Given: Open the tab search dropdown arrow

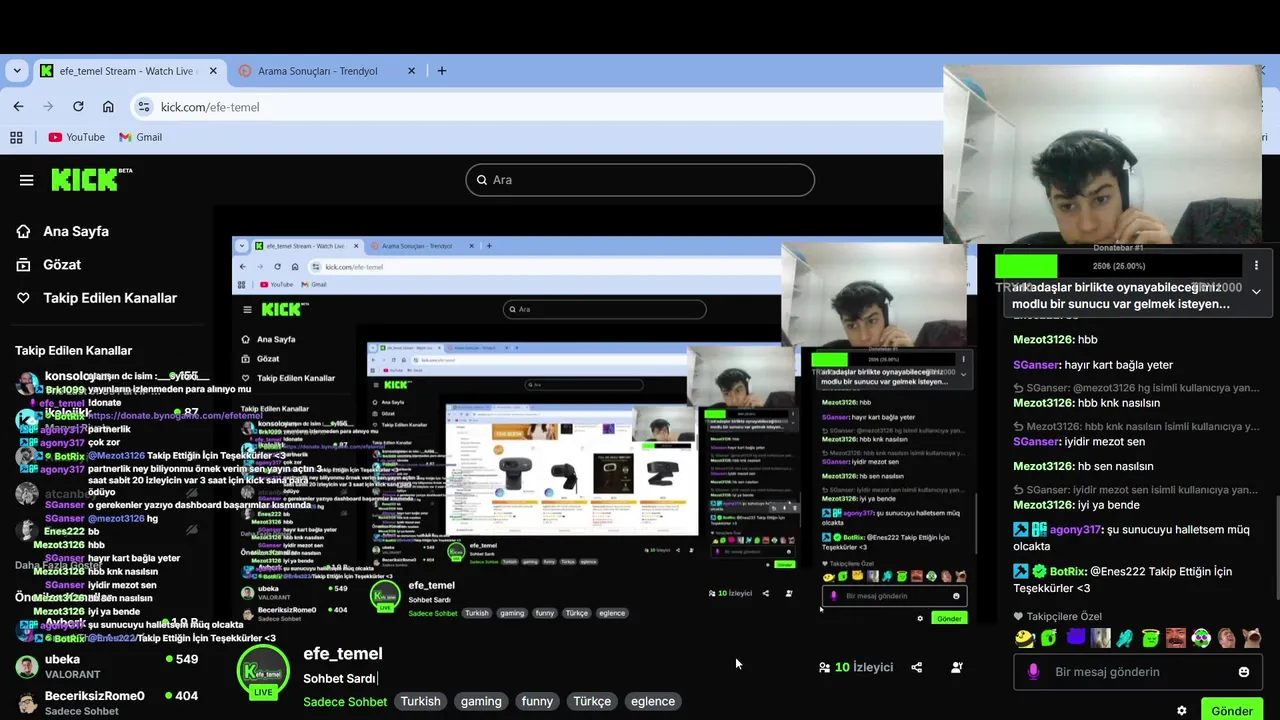Looking at the screenshot, I should click(x=17, y=71).
